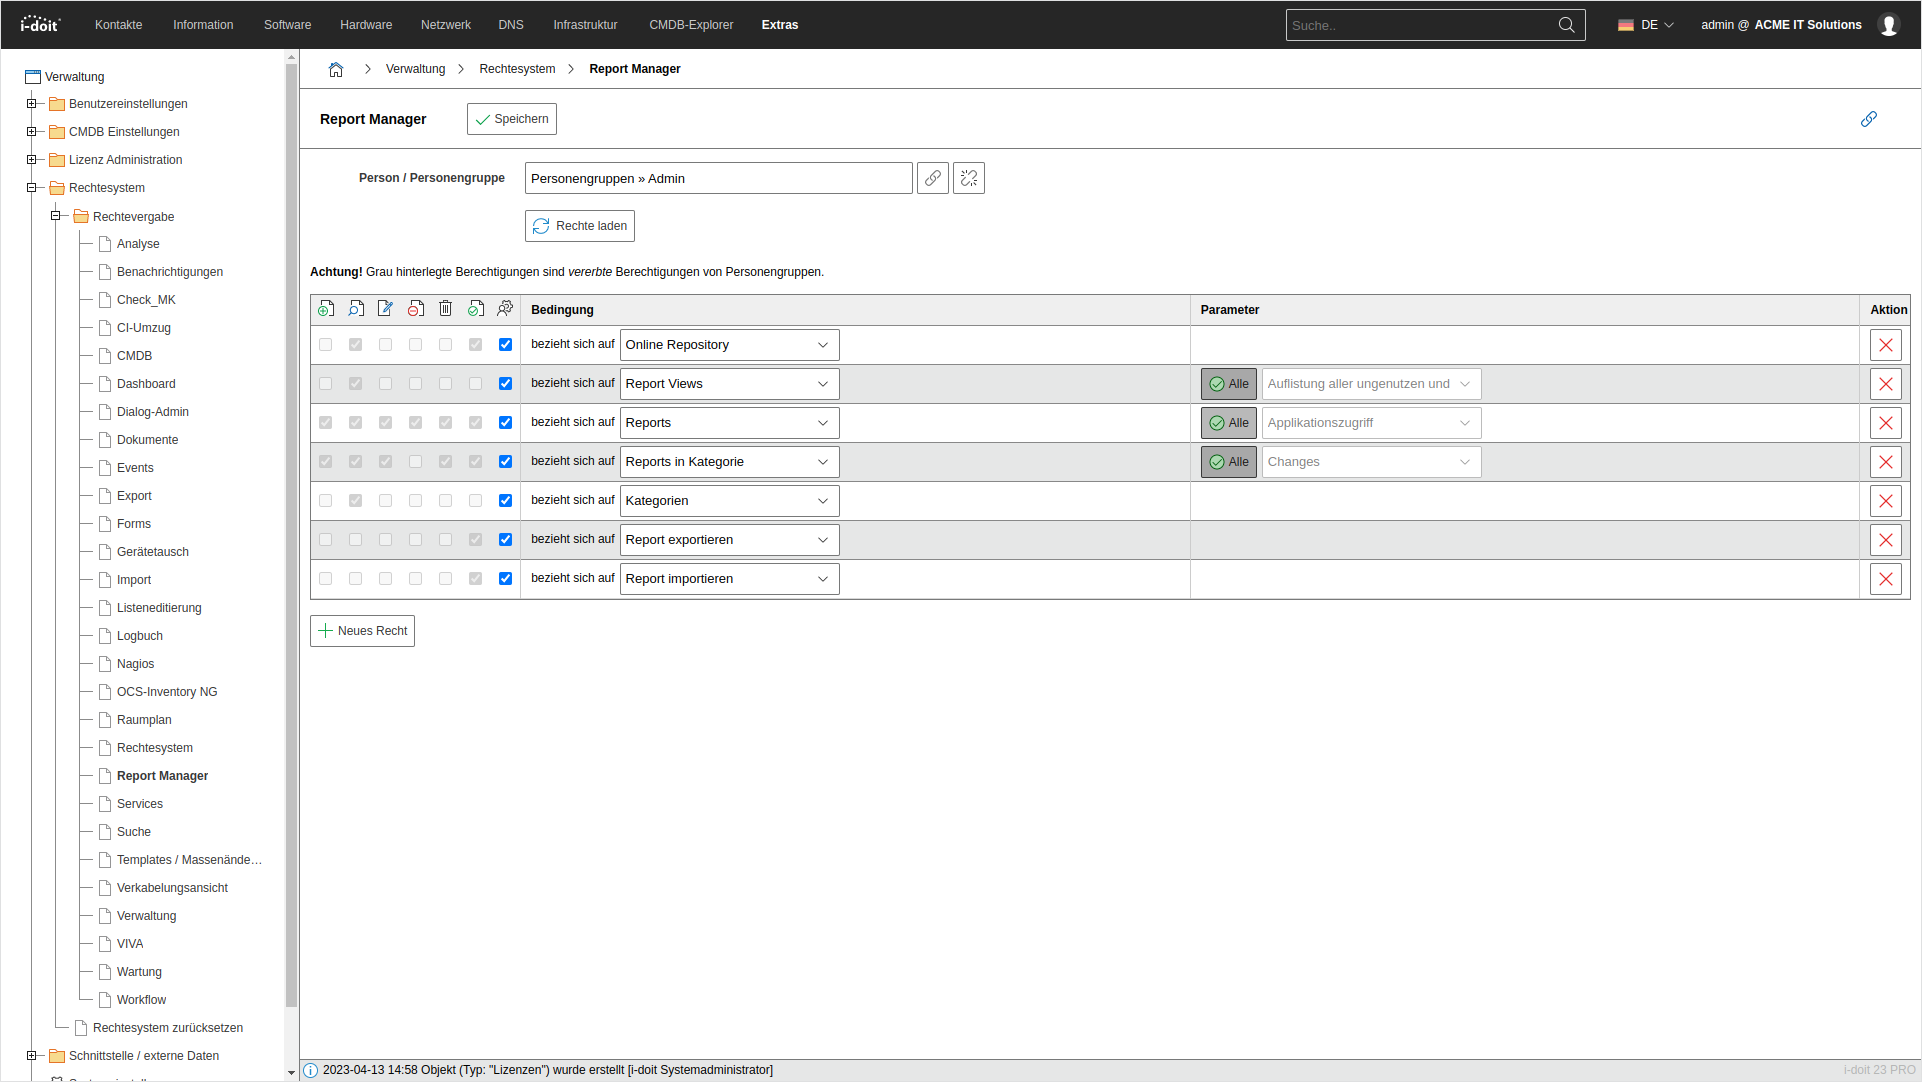Viewport: 1922px width, 1082px height.
Task: Toggle supervisor checkbox for Online Repository
Action: (505, 345)
